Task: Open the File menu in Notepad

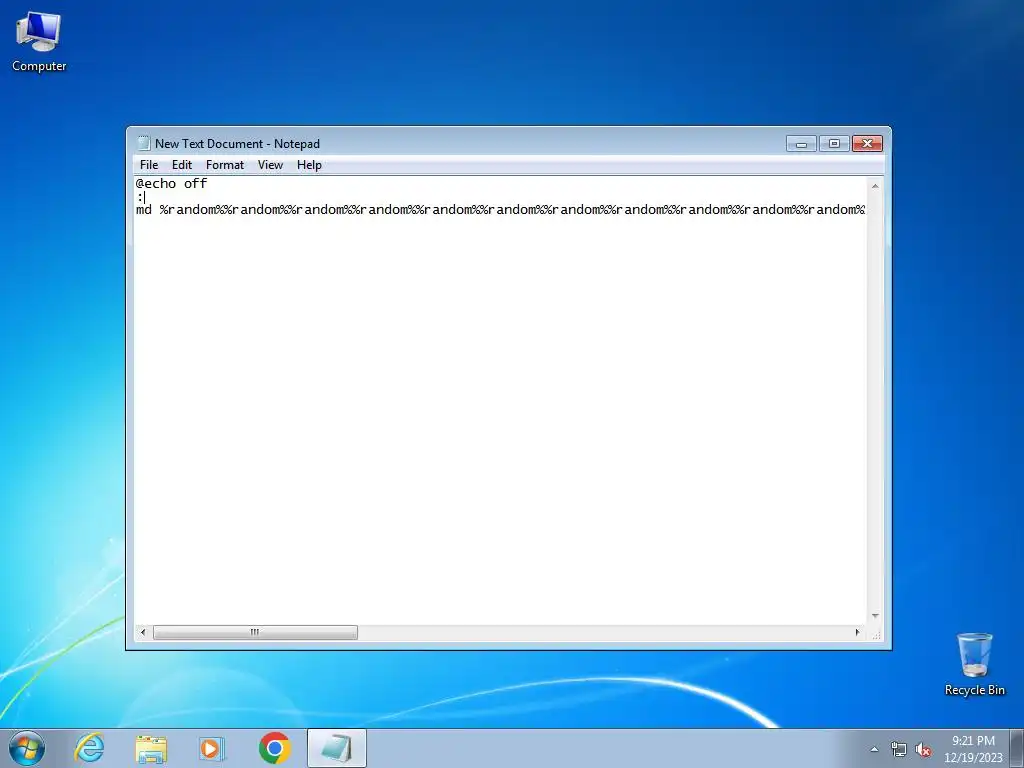Action: [149, 165]
